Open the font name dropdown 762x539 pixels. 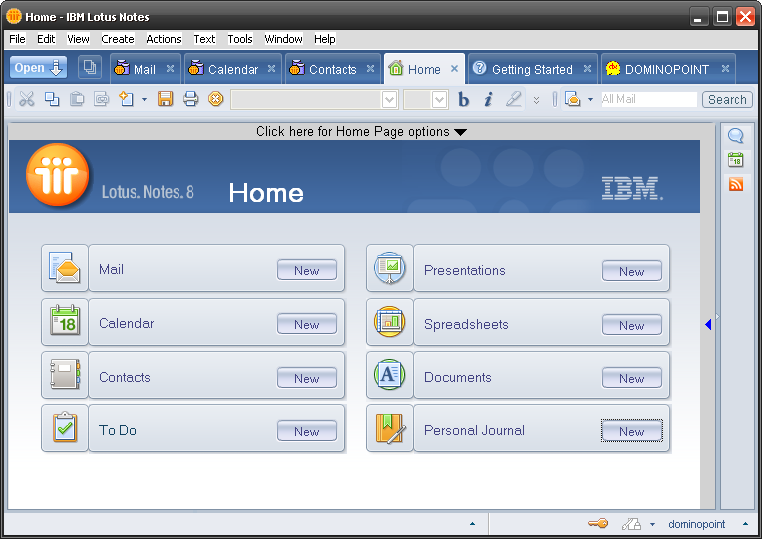(x=389, y=100)
